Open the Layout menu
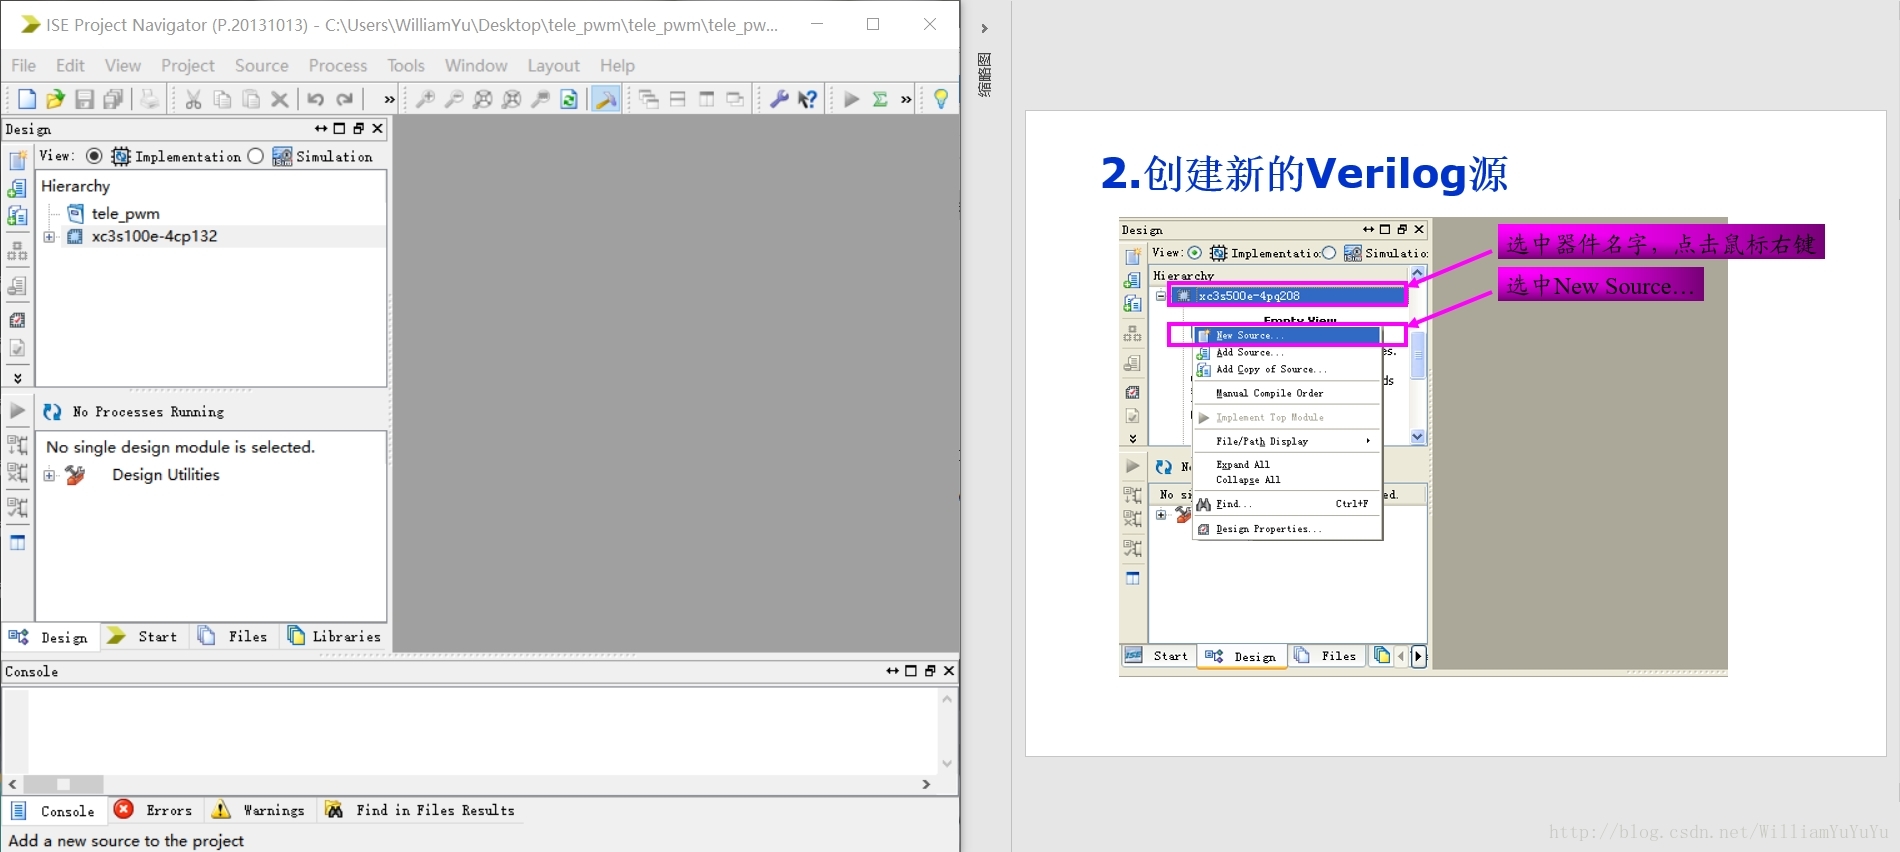Image resolution: width=1900 pixels, height=852 pixels. (x=553, y=65)
